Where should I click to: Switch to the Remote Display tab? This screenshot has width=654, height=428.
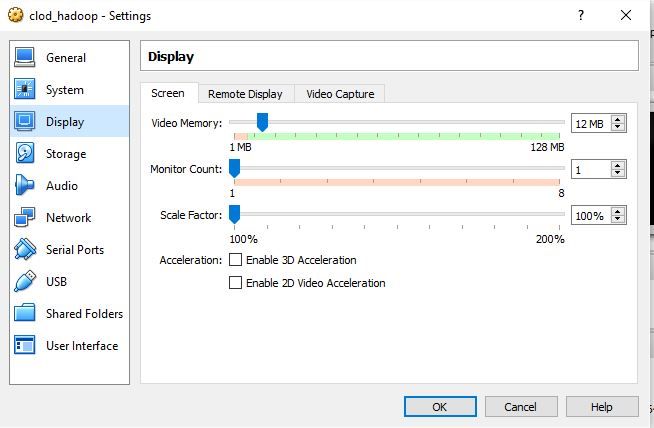point(245,94)
